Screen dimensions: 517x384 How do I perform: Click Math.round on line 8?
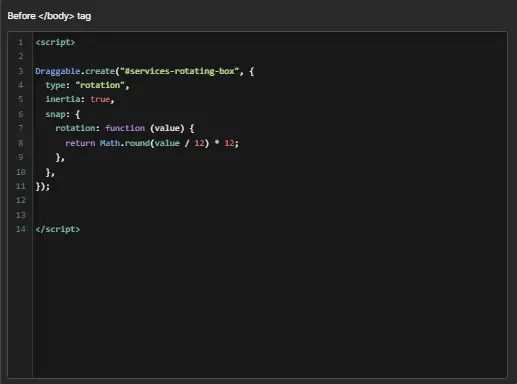(125, 143)
